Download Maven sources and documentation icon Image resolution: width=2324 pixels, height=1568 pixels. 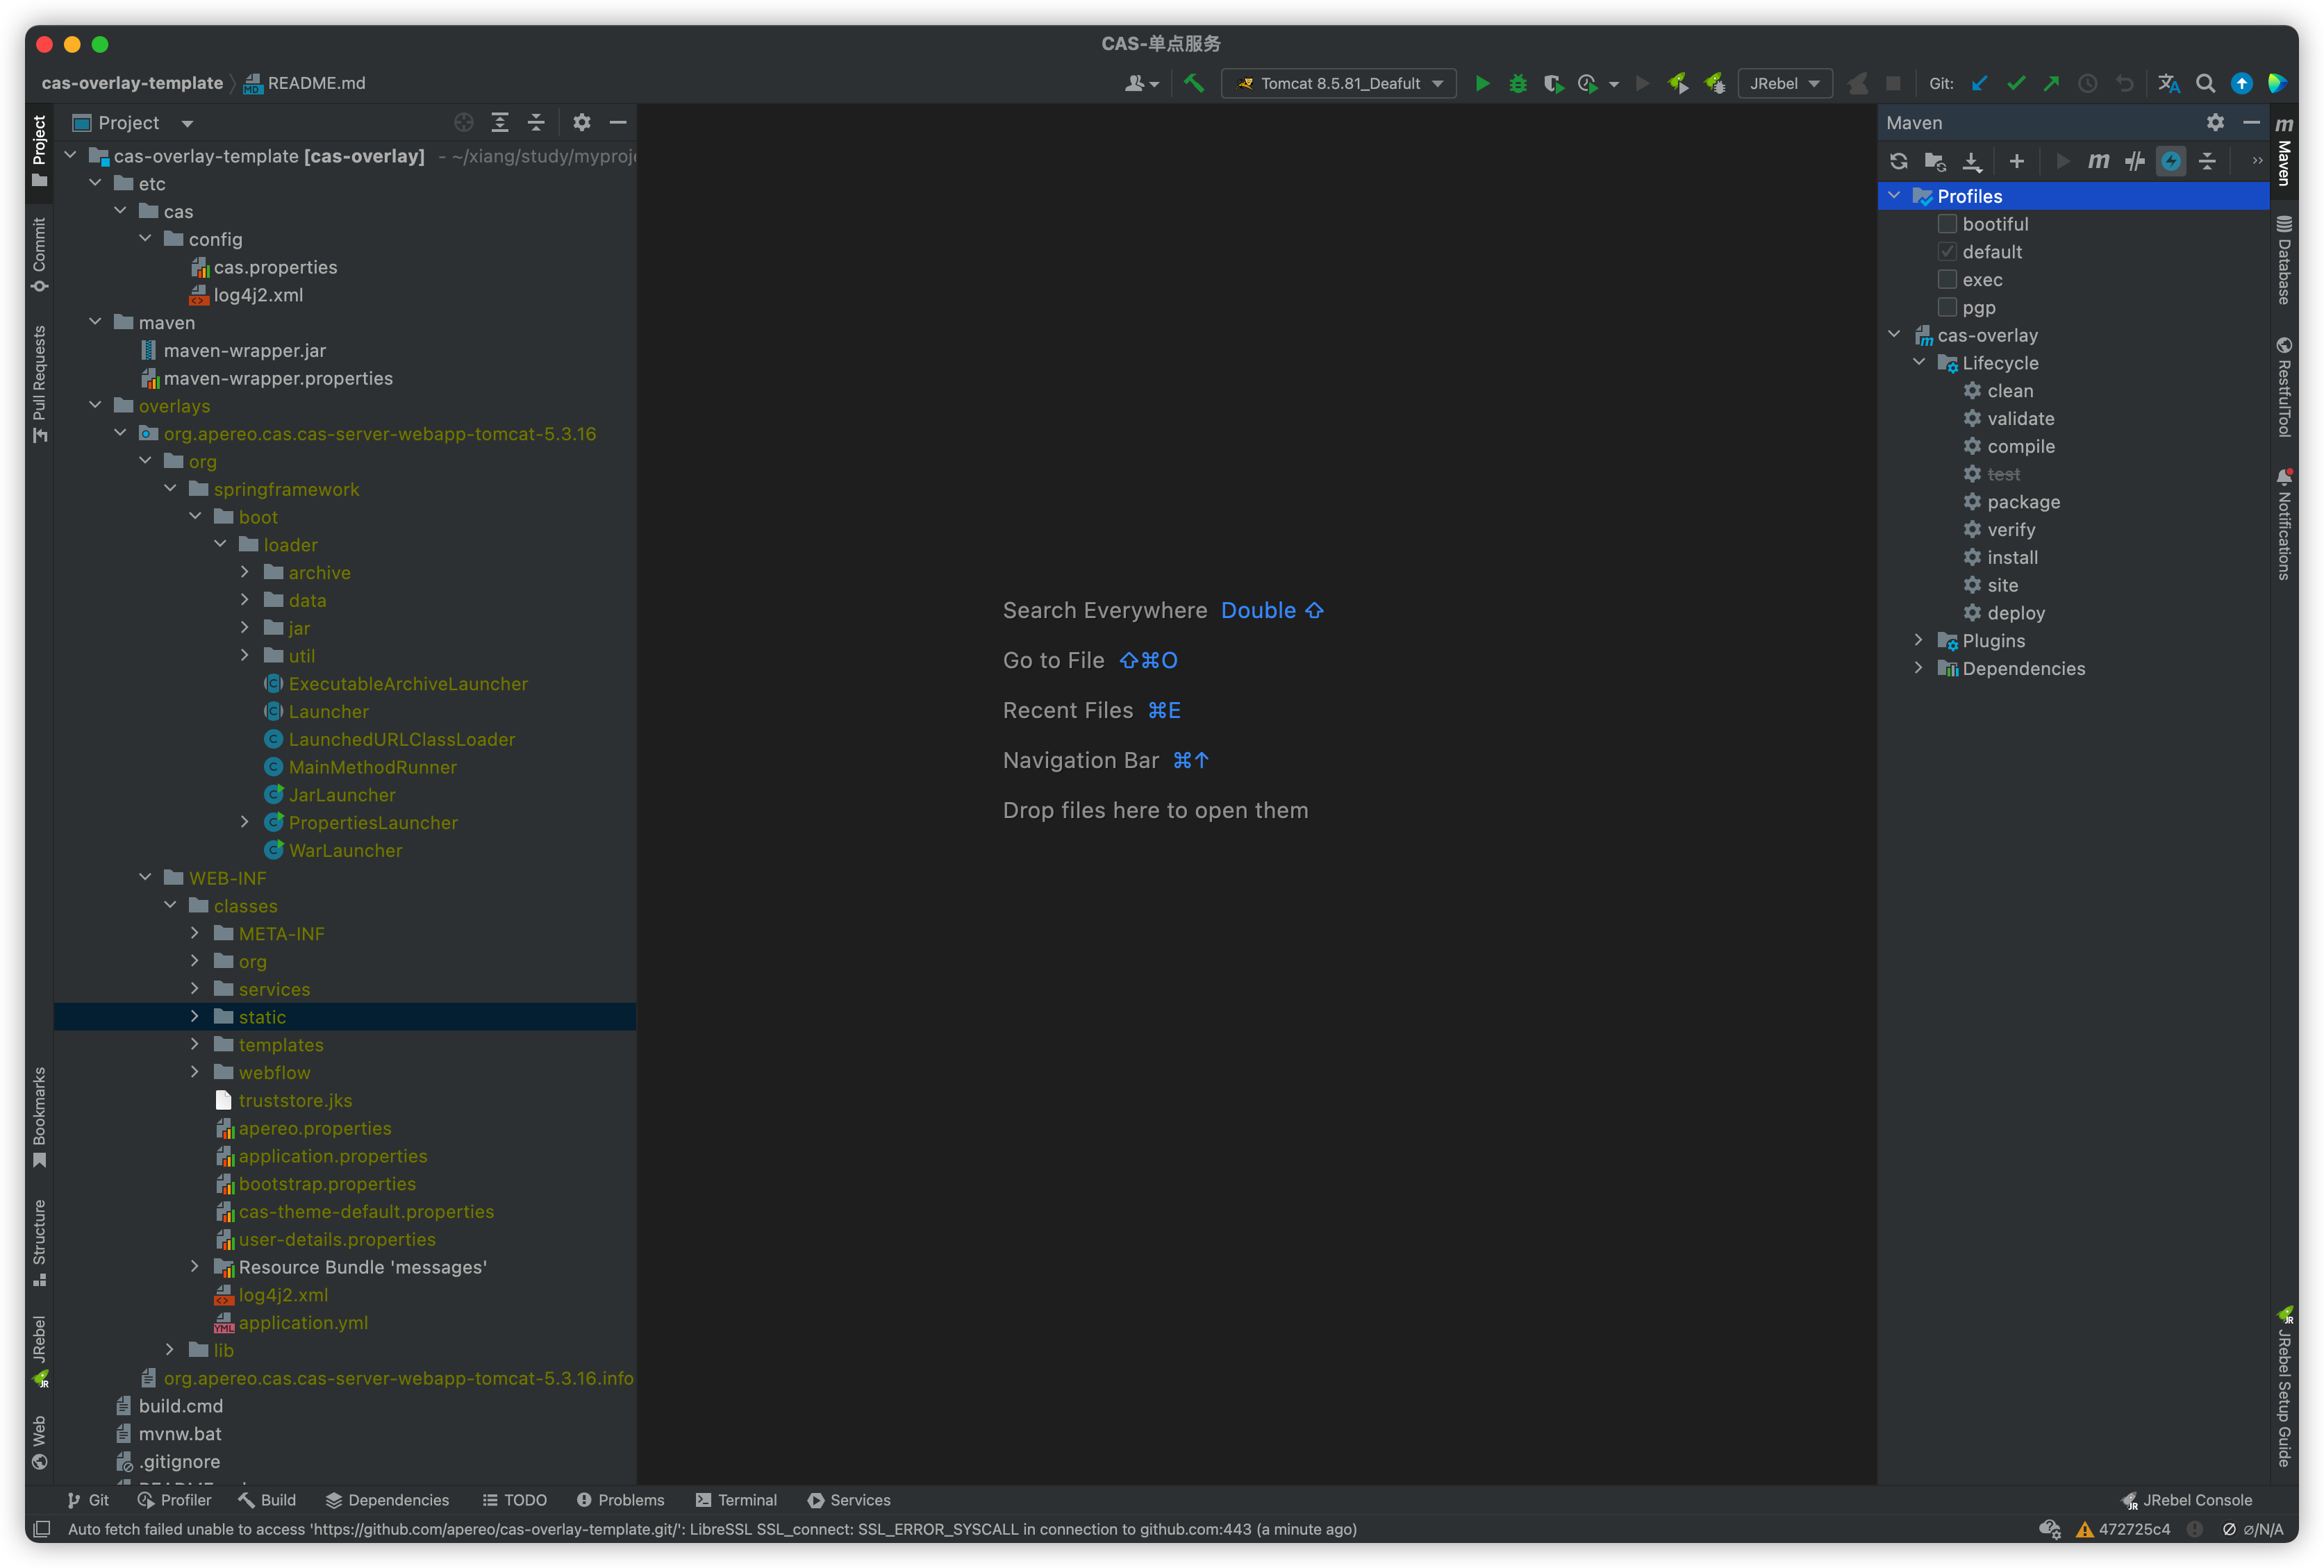[x=1971, y=161]
